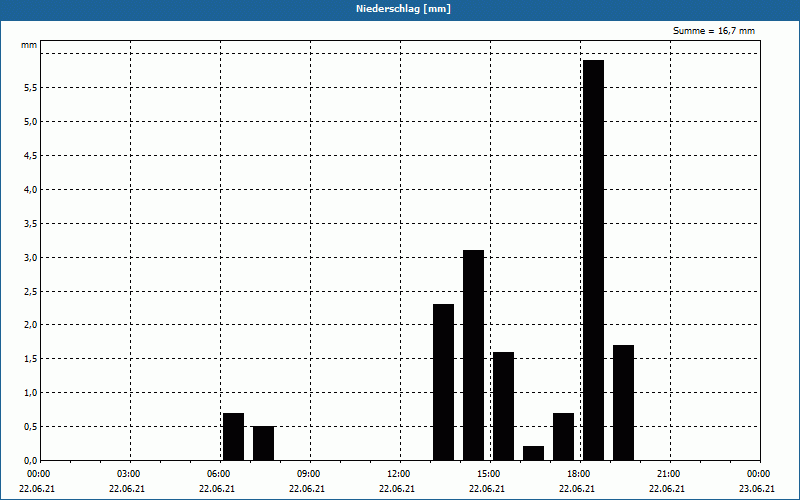The height and width of the screenshot is (500, 800).
Task: Click the 1.7 mm bar after 19:00
Action: (x=623, y=403)
